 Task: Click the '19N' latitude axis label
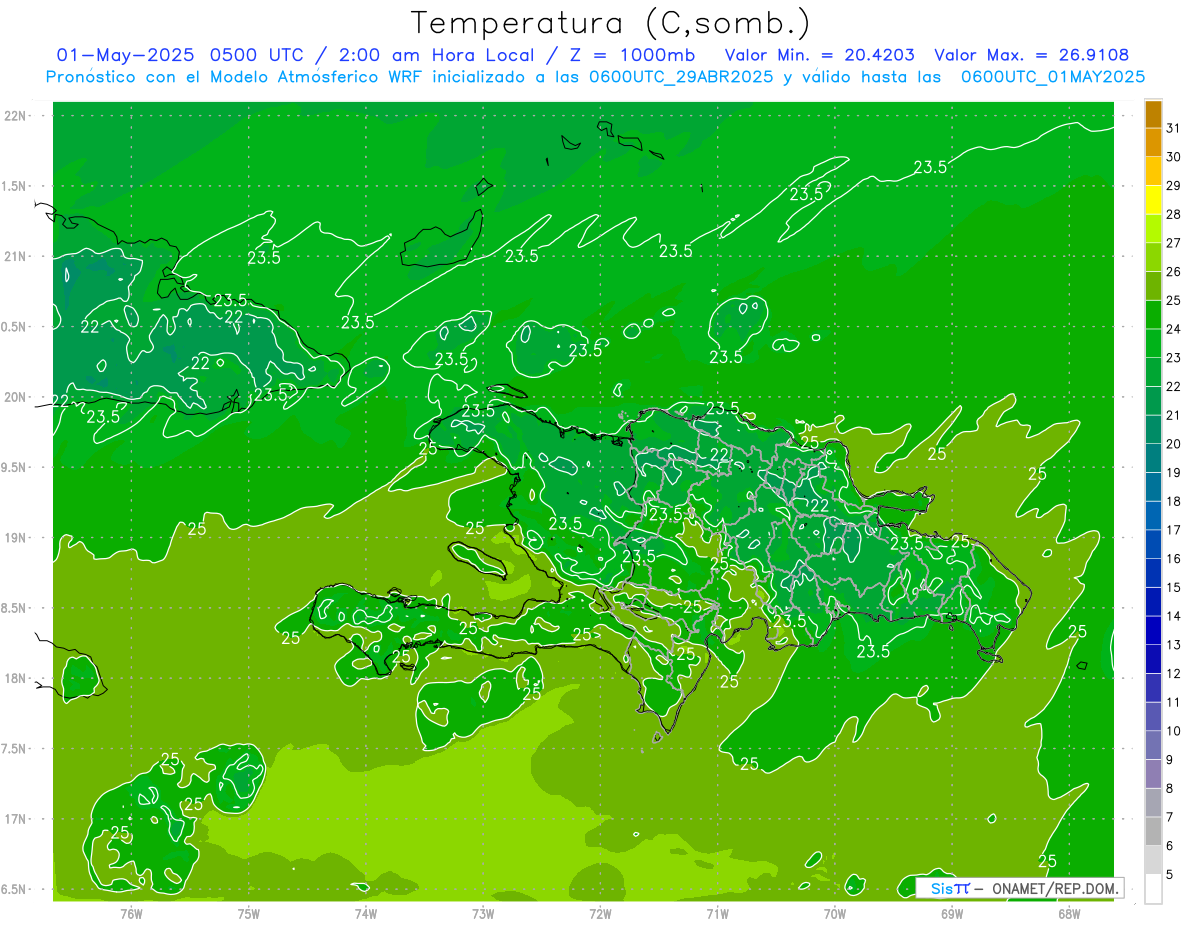[16, 538]
